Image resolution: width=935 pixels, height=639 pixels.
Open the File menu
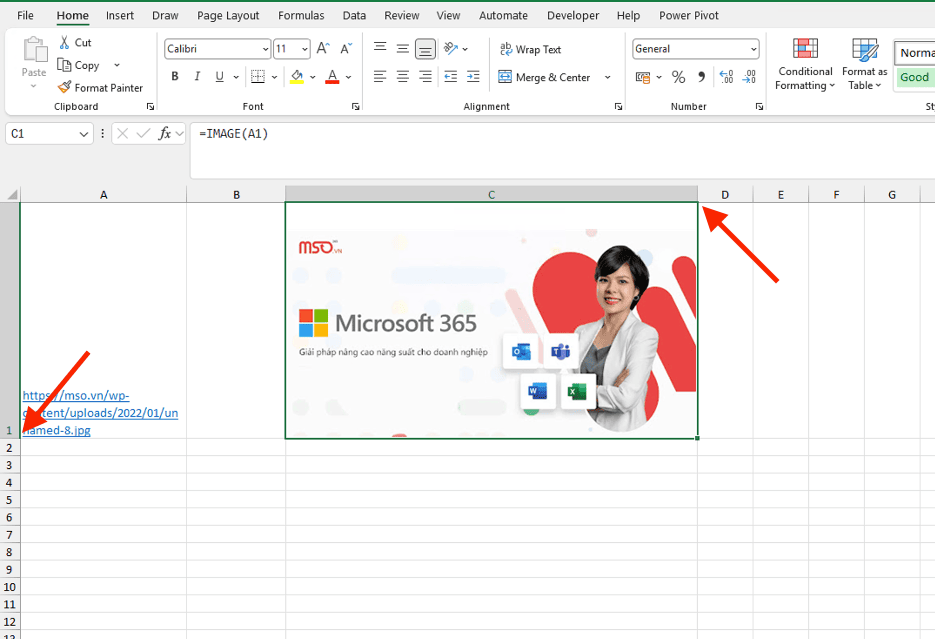(x=25, y=15)
